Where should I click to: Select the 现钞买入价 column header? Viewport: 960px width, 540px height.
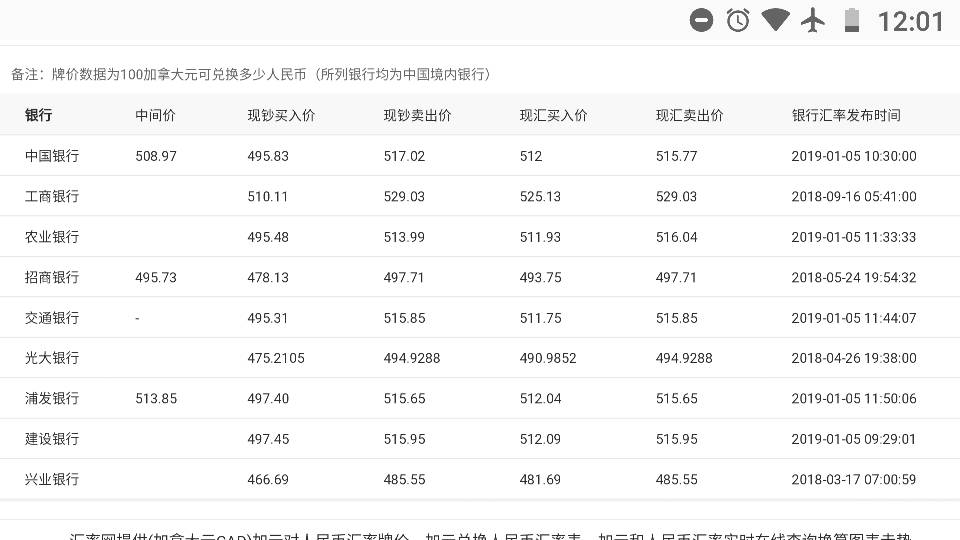(x=281, y=115)
